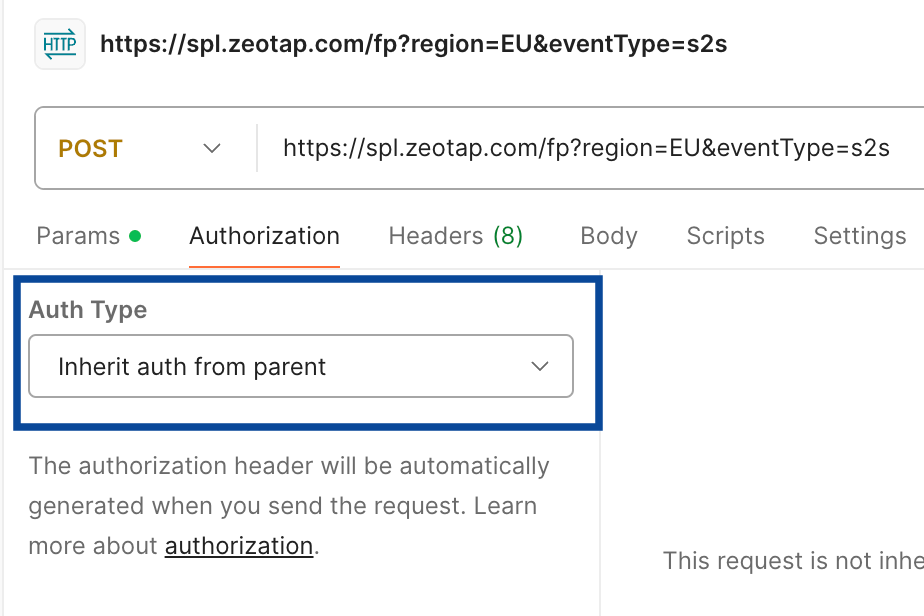Viewport: 924px width, 616px height.
Task: Click the Headers count badge (8)
Action: [508, 236]
